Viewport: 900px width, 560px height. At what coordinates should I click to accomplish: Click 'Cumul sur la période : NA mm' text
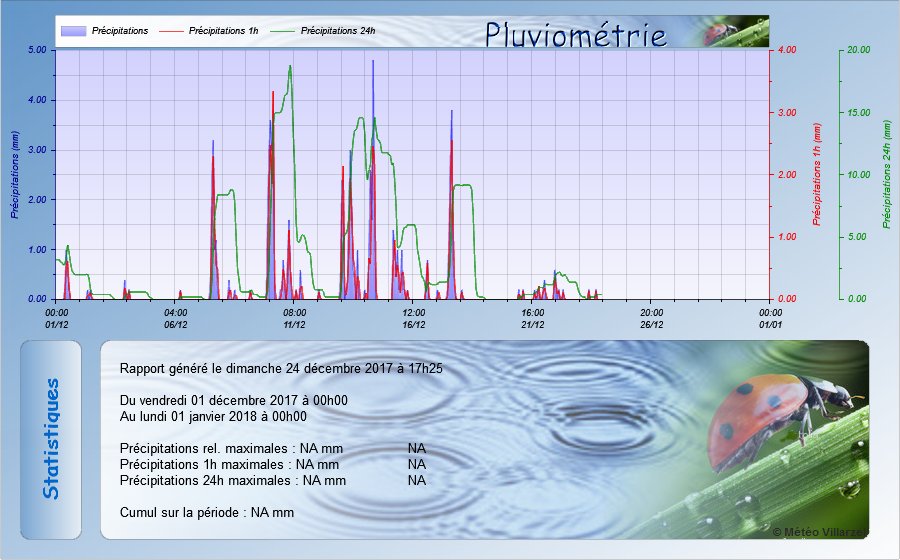coord(207,512)
